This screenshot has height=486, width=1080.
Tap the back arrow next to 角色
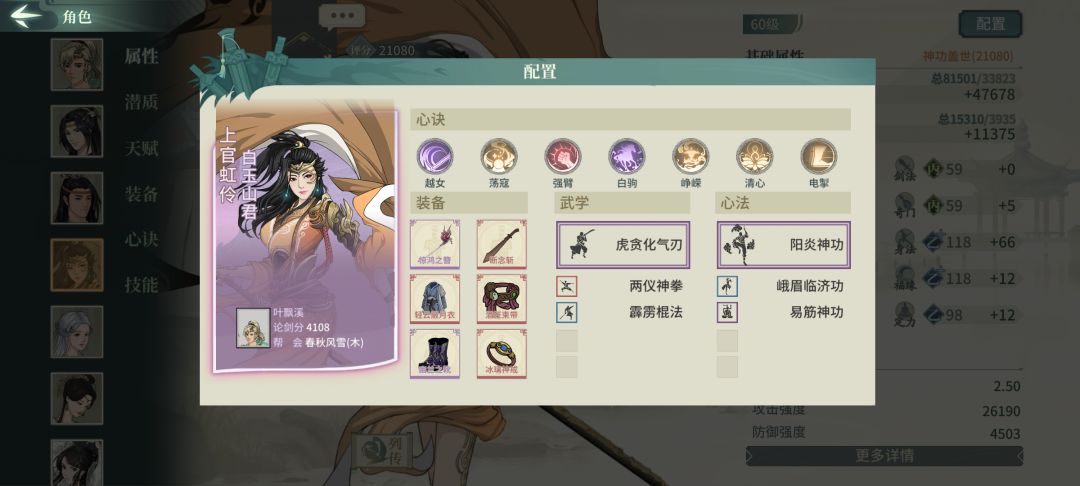[x=26, y=16]
